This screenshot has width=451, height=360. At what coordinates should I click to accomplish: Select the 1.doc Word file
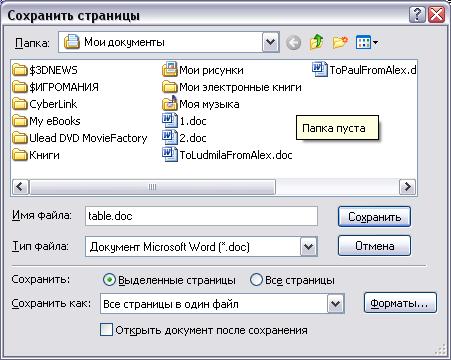pyautogui.click(x=184, y=121)
